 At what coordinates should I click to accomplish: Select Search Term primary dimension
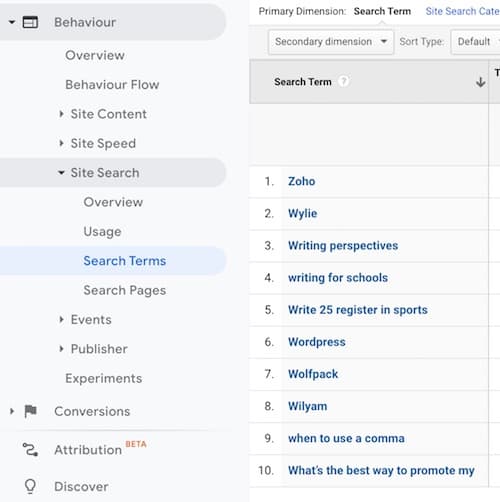point(382,11)
